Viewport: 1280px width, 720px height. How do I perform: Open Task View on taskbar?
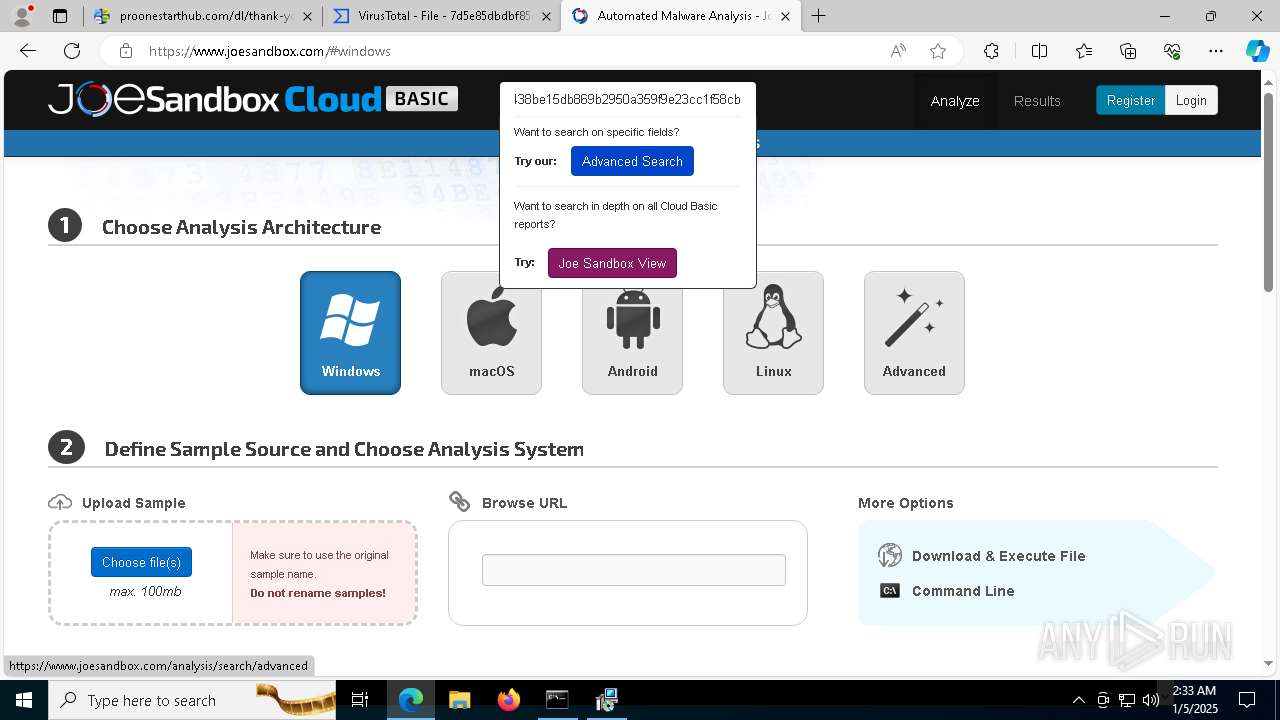361,700
